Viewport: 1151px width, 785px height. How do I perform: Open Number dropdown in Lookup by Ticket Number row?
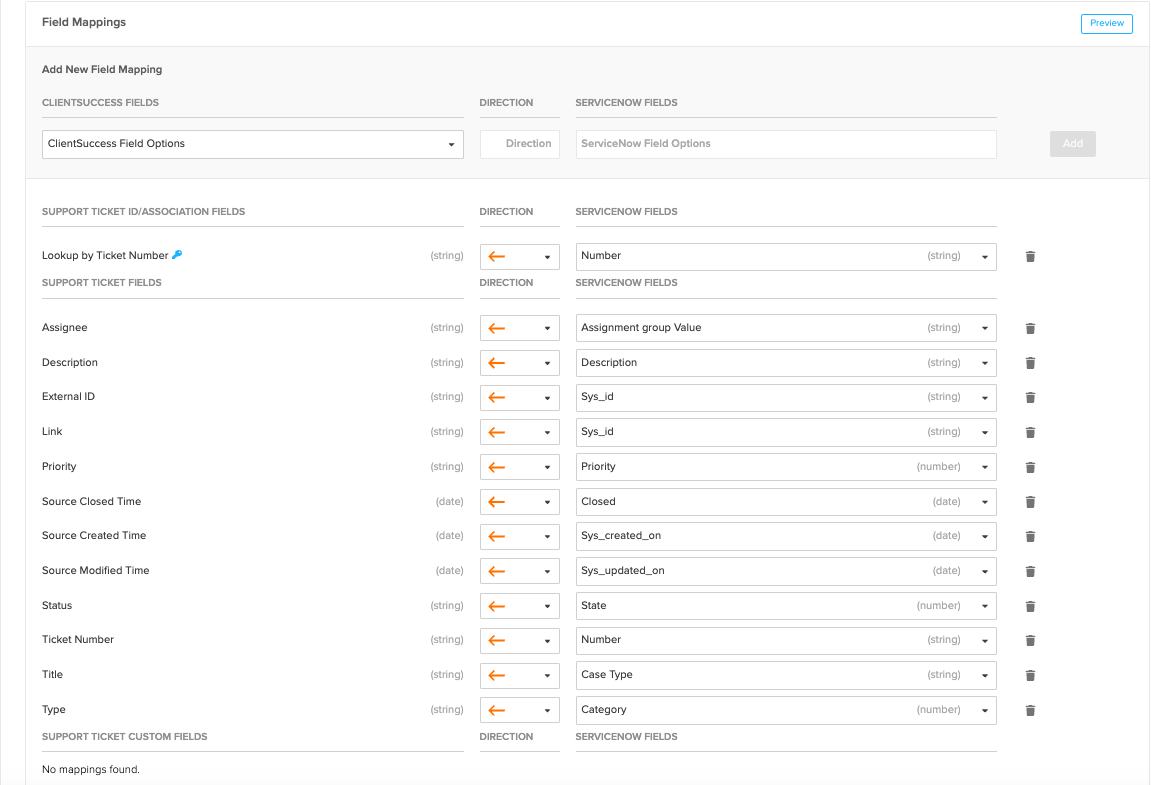pos(786,256)
